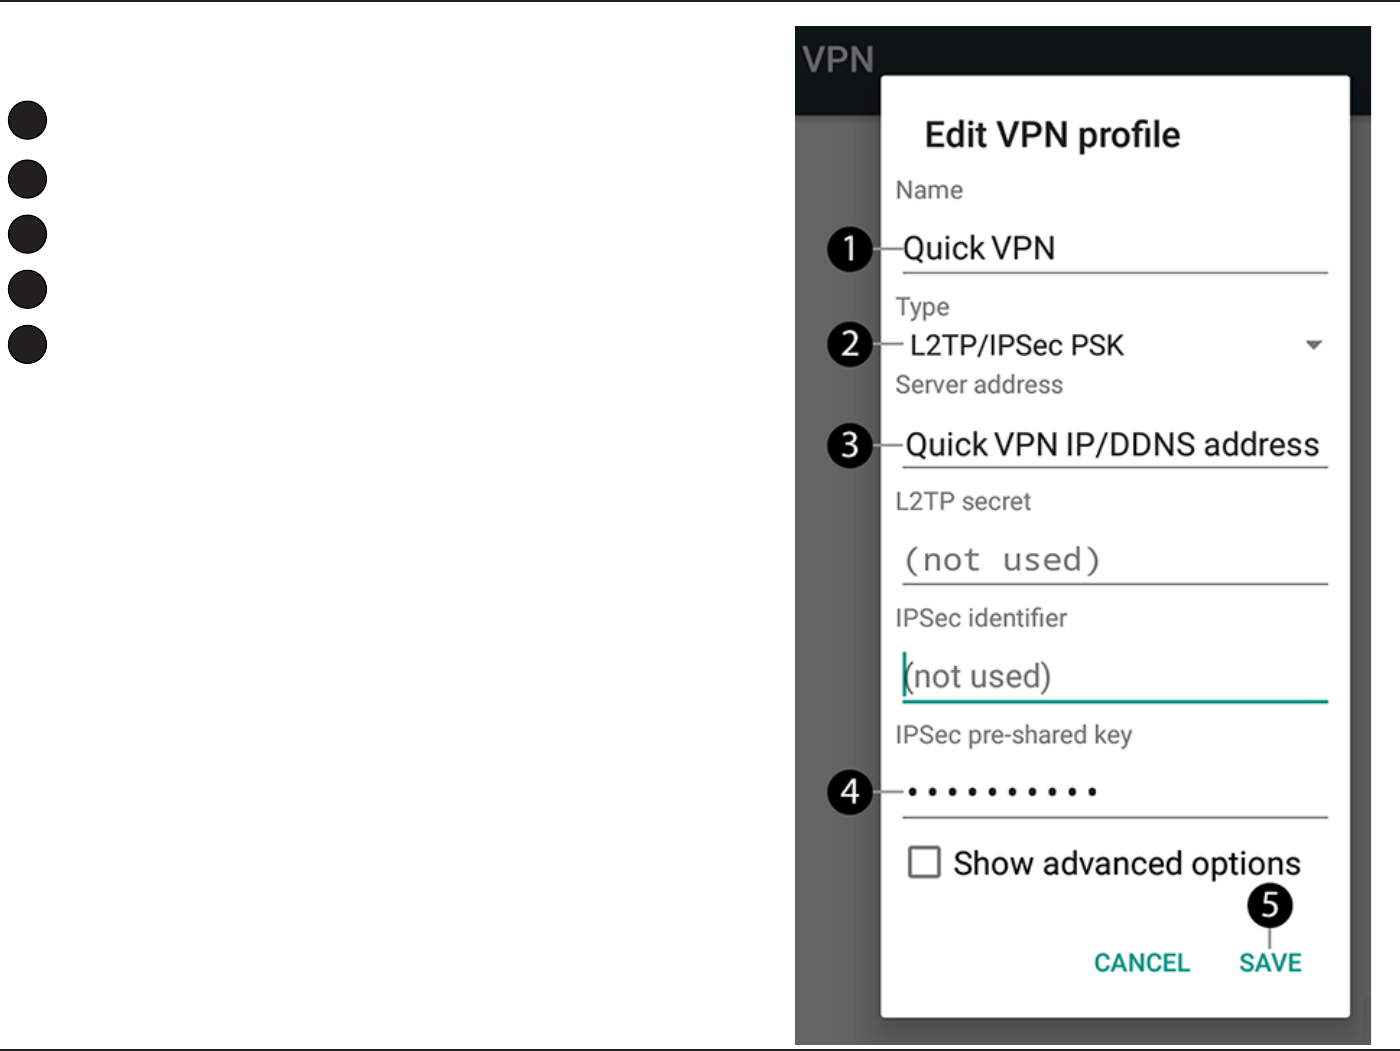The width and height of the screenshot is (1400, 1051).
Task: Click the numbered callout 4 marker
Action: (x=850, y=792)
